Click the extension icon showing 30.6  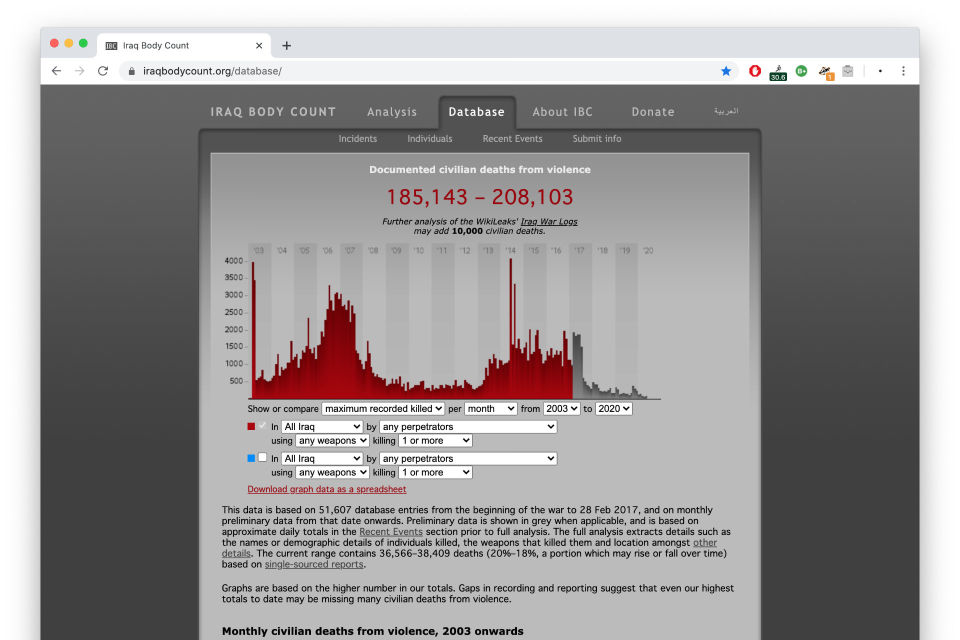pos(778,72)
